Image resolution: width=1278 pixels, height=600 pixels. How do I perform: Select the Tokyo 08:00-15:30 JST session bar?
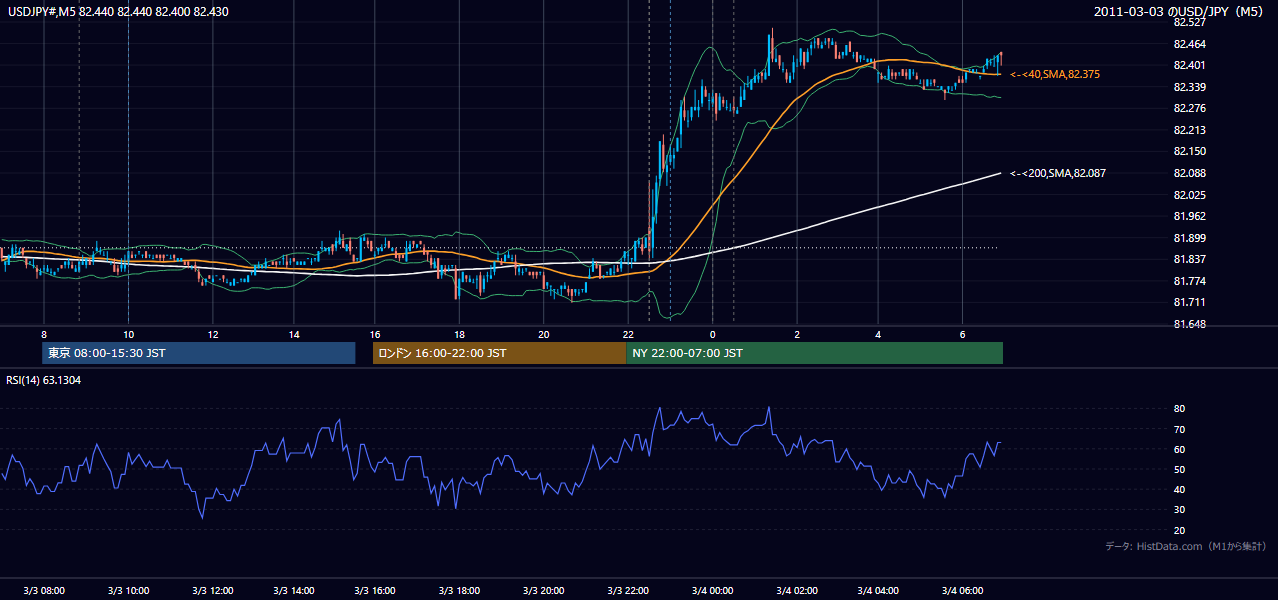click(199, 353)
